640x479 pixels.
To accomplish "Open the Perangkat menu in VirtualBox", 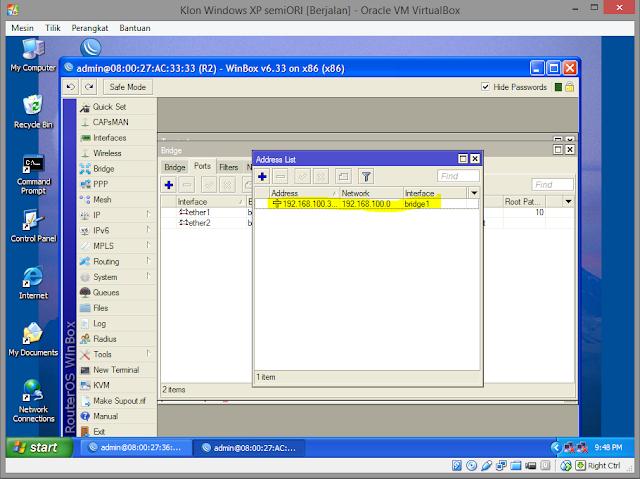I will (x=90, y=28).
